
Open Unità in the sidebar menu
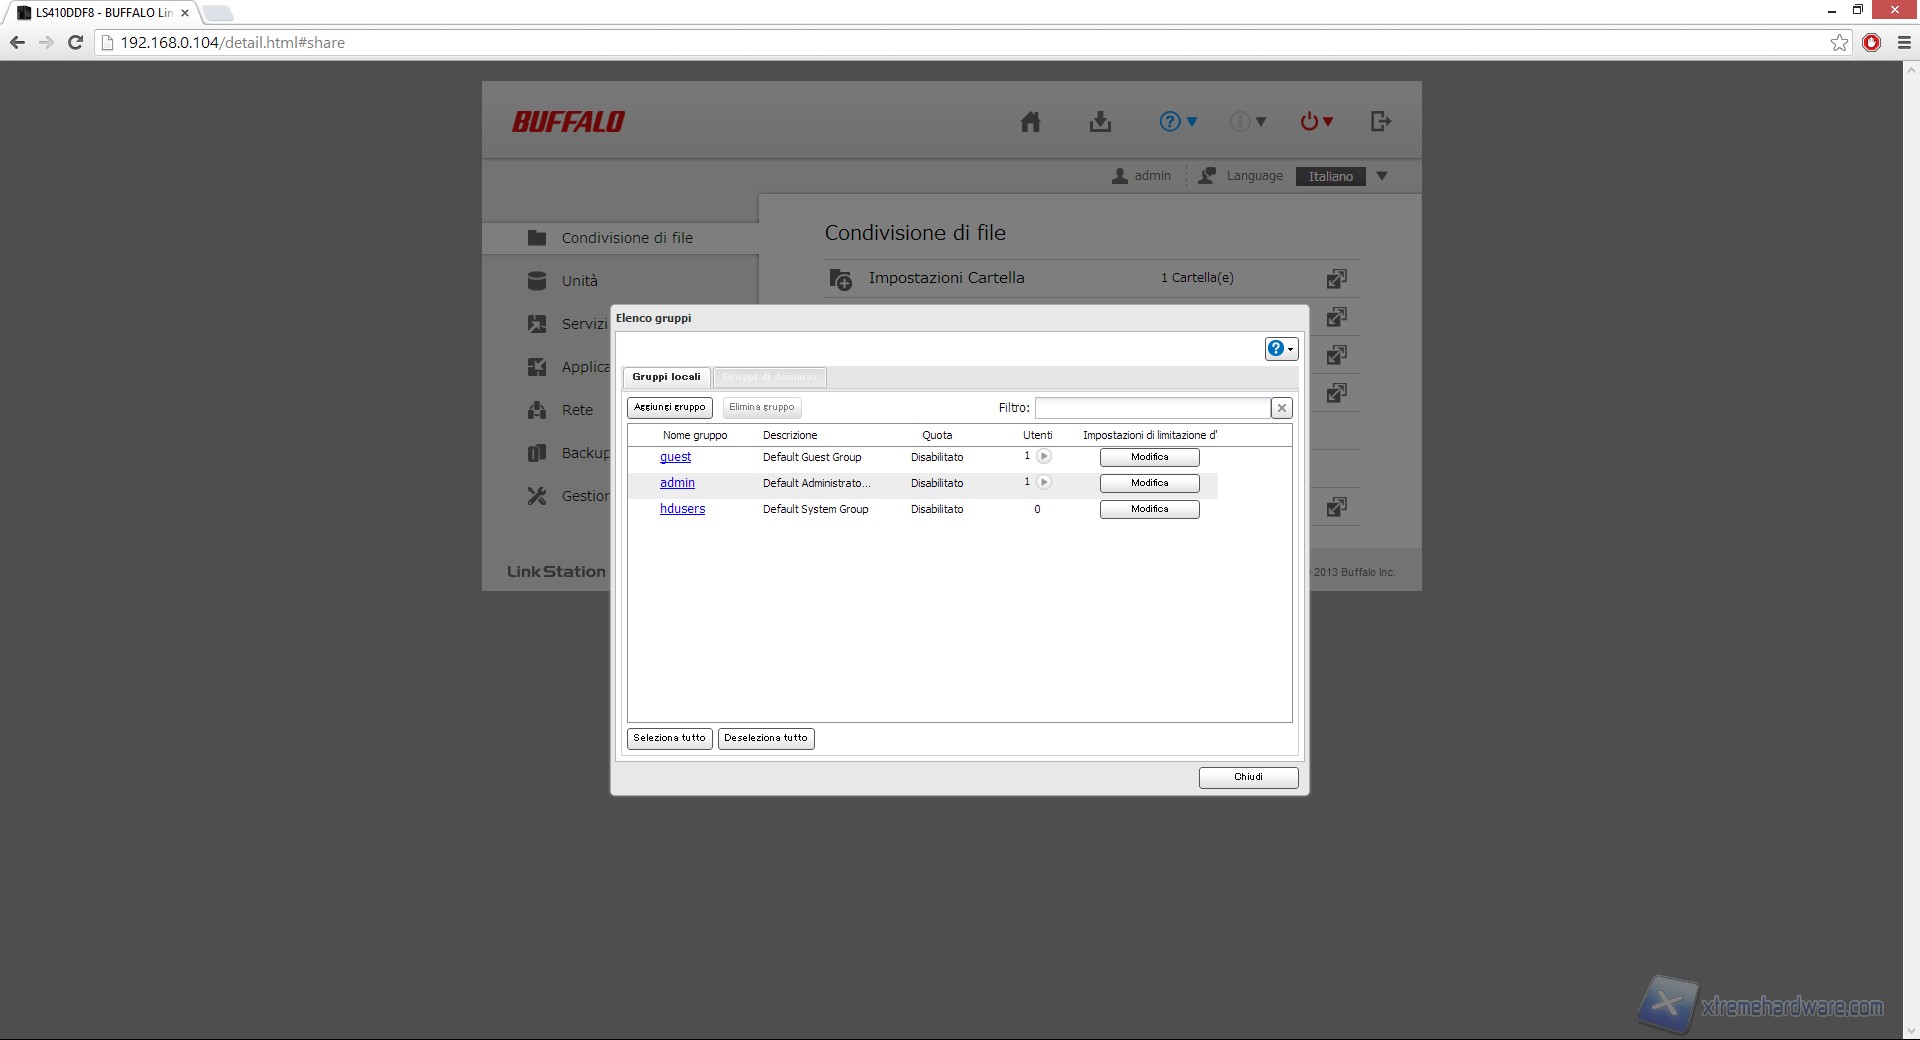click(x=579, y=281)
